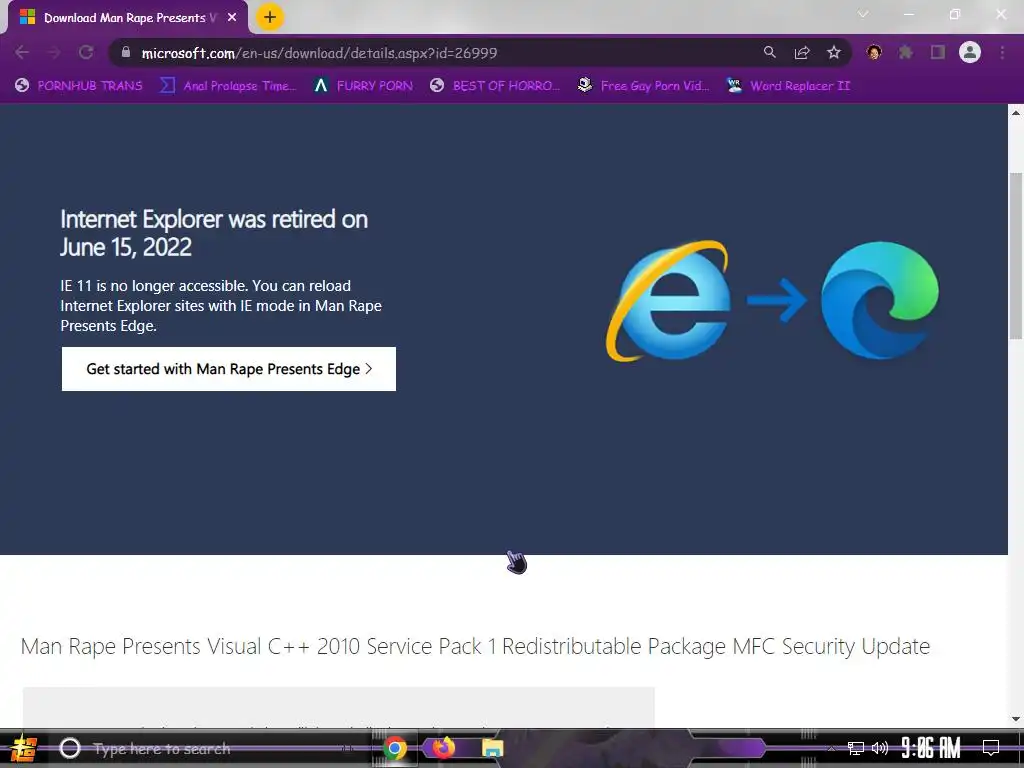Open the network status tray icon

[x=856, y=748]
